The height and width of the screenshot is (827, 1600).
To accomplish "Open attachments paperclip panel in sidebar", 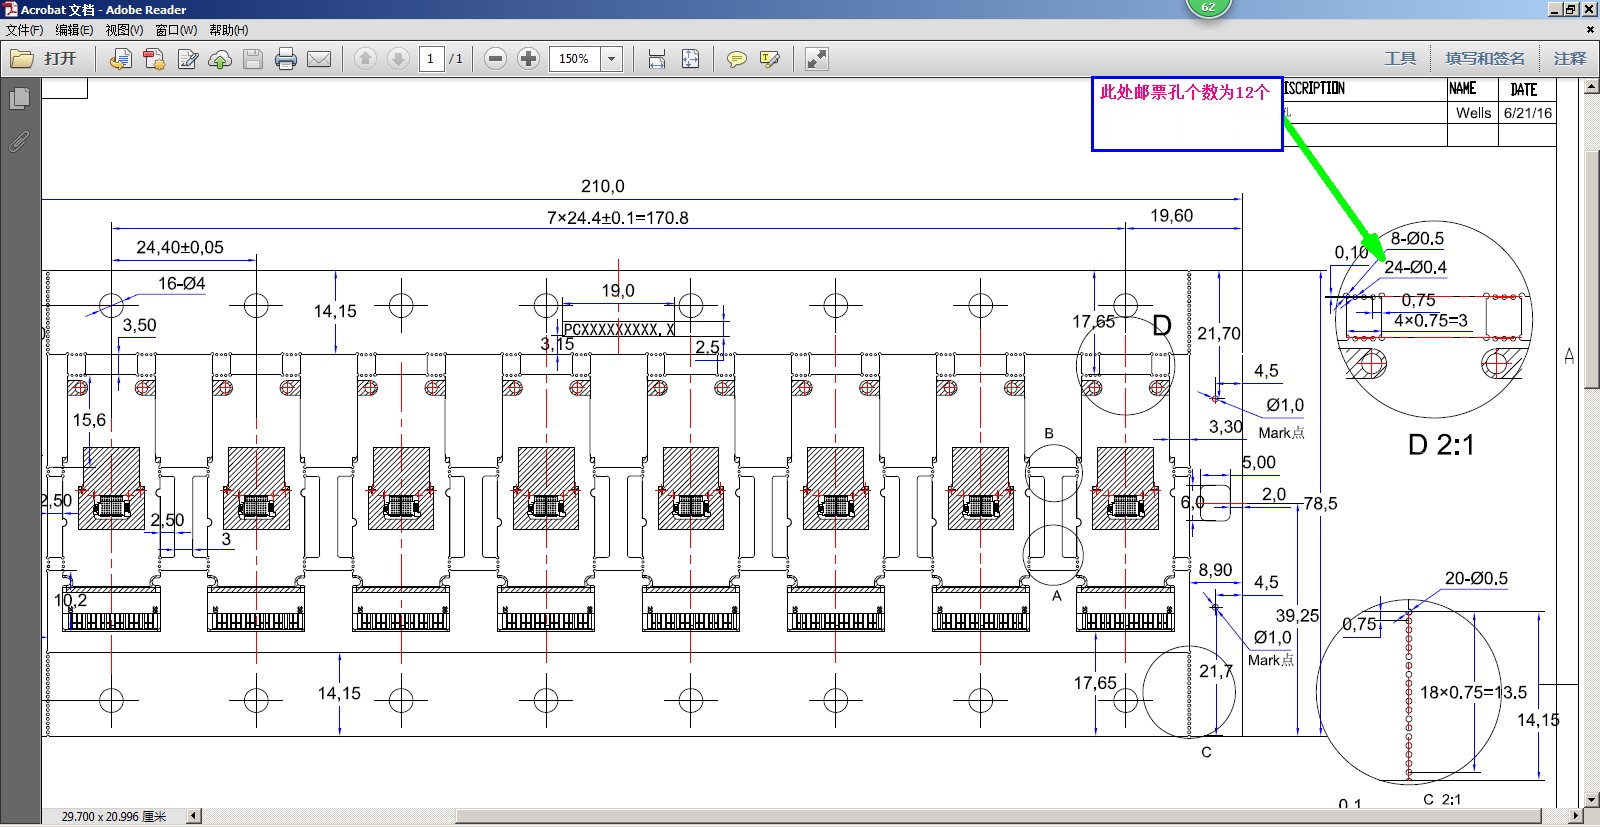I will click(19, 142).
